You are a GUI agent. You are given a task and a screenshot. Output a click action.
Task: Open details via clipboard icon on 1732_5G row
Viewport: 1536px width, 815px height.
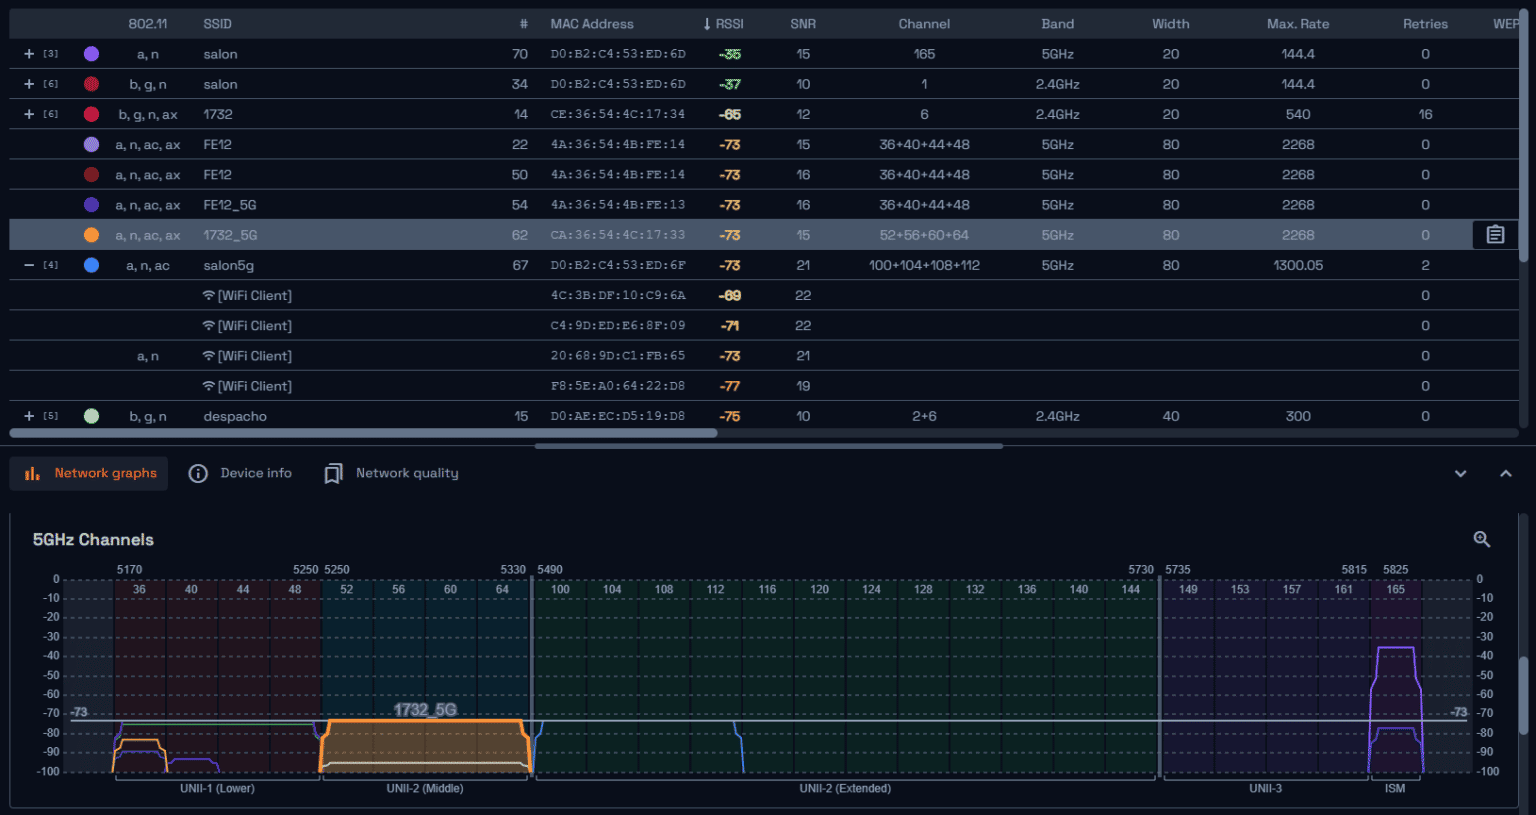(1494, 234)
